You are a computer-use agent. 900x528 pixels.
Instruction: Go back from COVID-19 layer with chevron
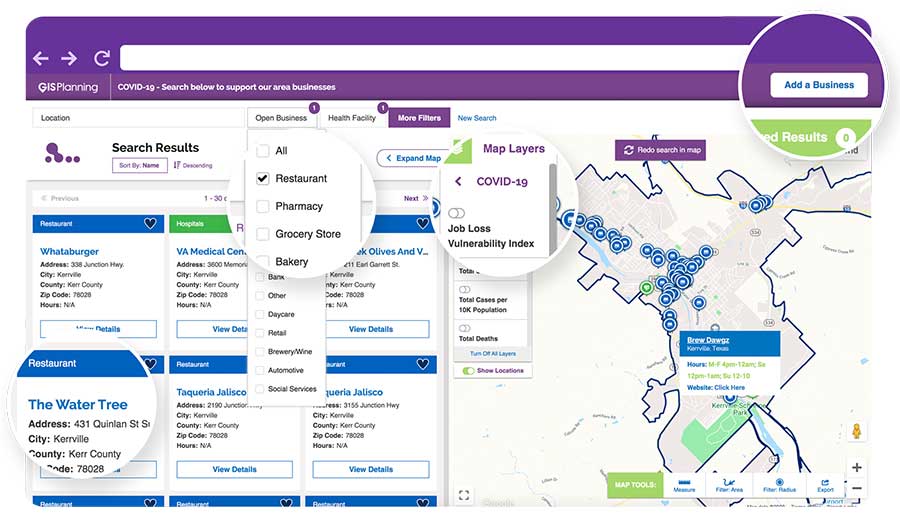pyautogui.click(x=458, y=181)
